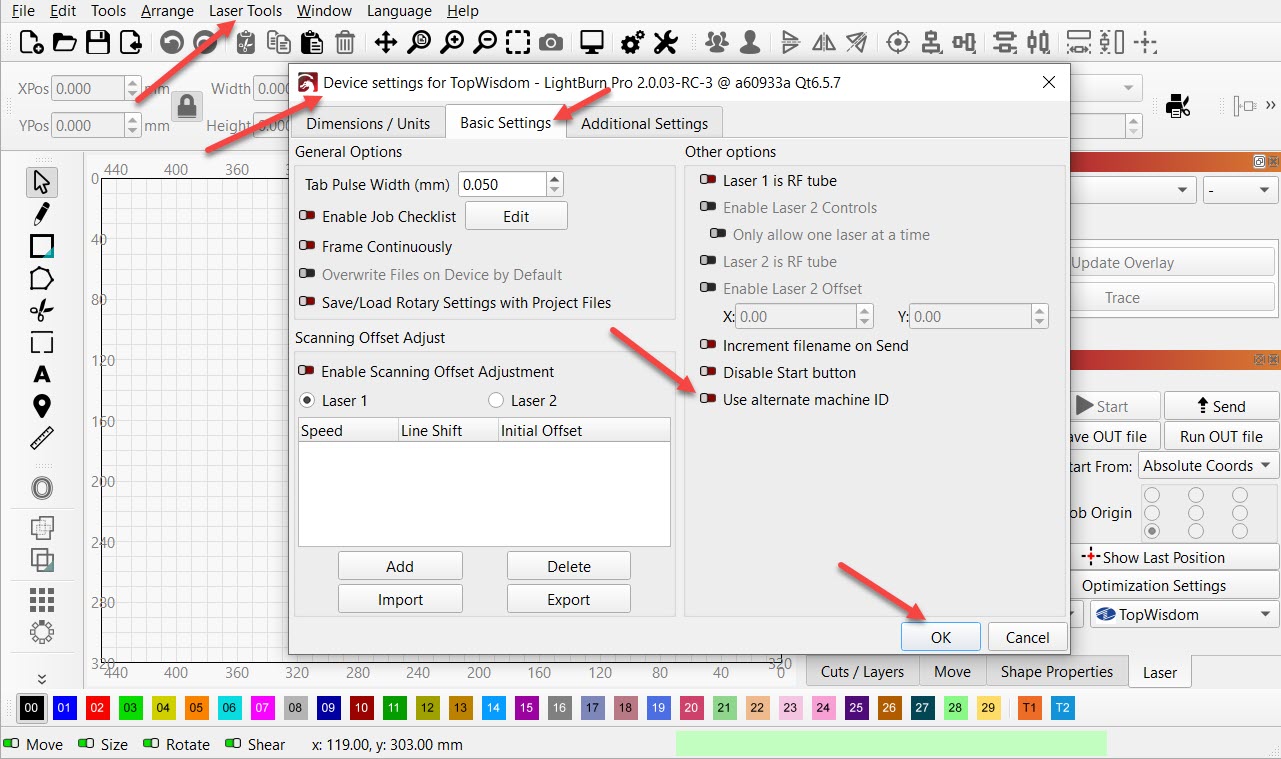Screen dimensions: 1281x759
Task: Click the Trash delete icon in the toolbar
Action: pos(344,42)
